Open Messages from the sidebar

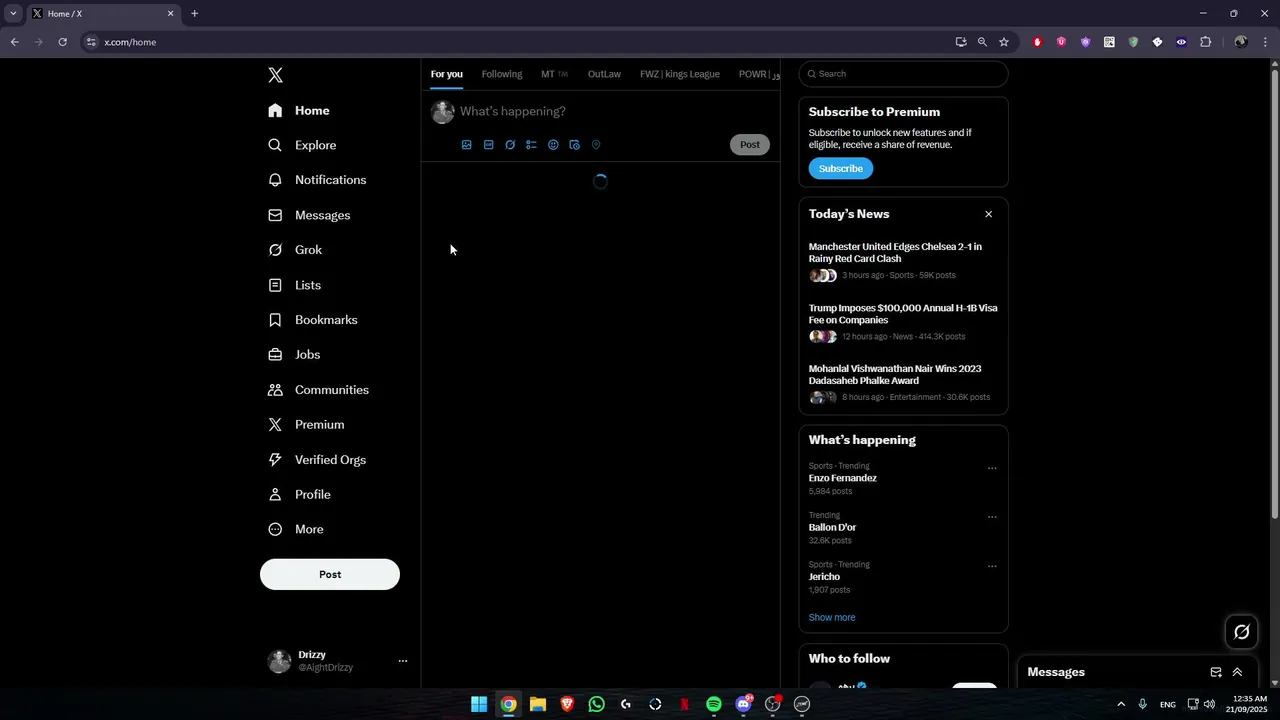click(x=309, y=215)
